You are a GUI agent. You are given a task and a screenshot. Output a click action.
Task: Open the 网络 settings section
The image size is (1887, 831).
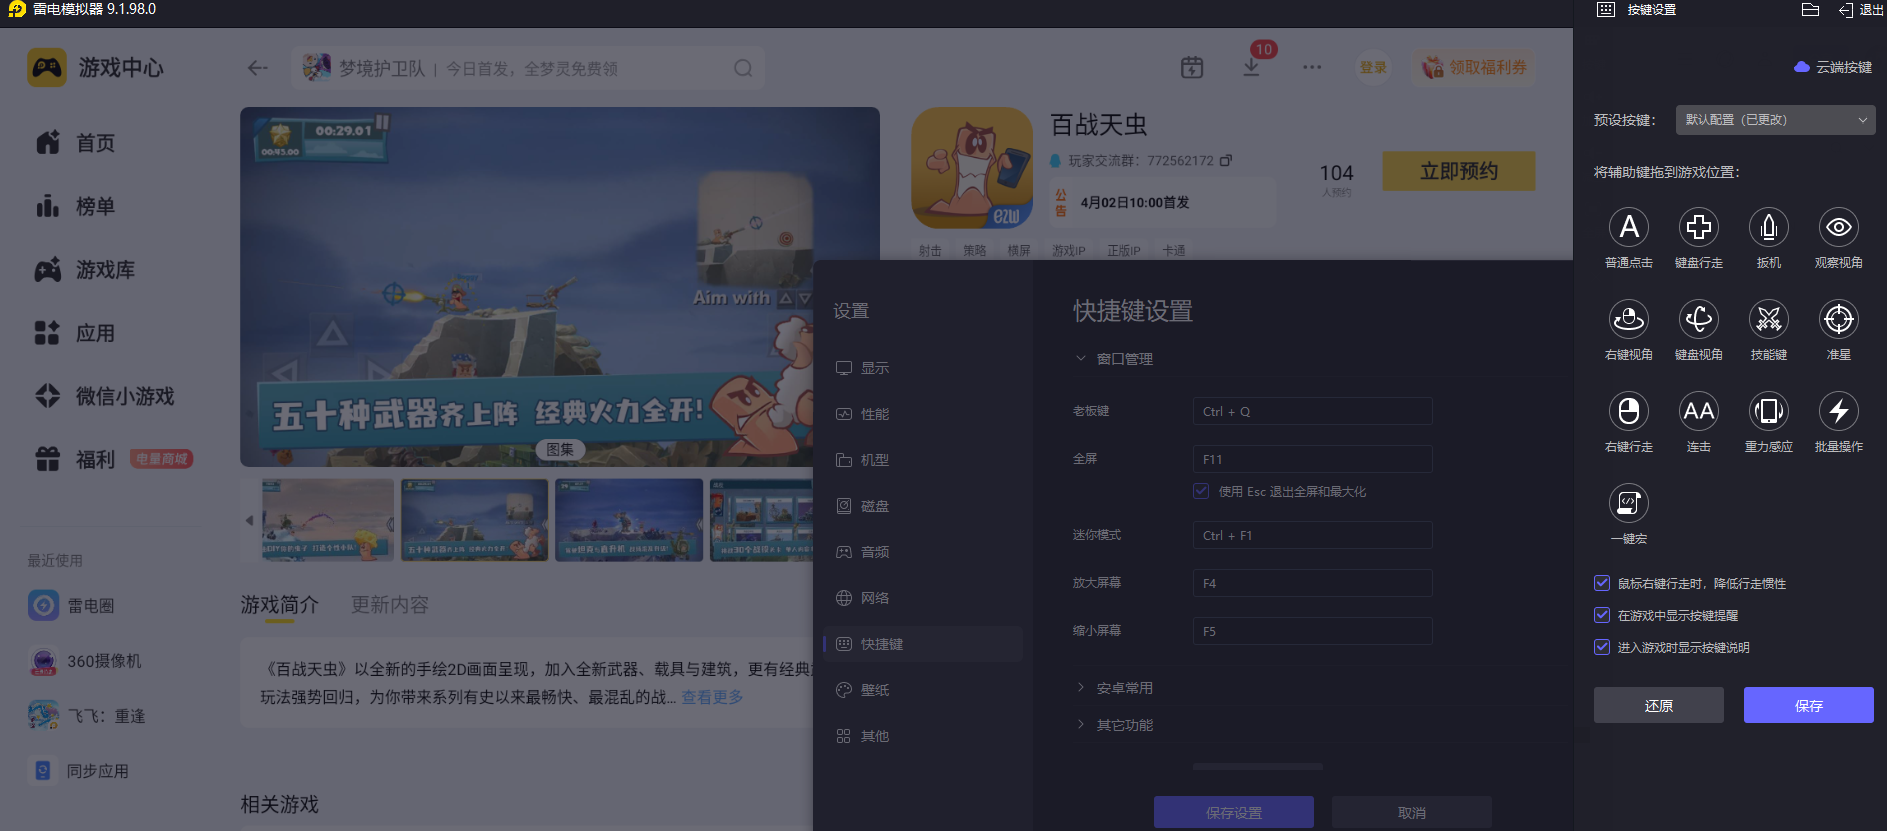pos(923,598)
